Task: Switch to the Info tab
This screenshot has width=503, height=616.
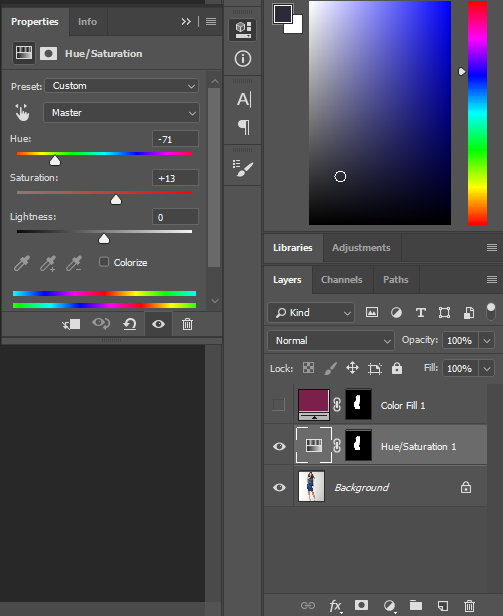Action: coord(87,22)
